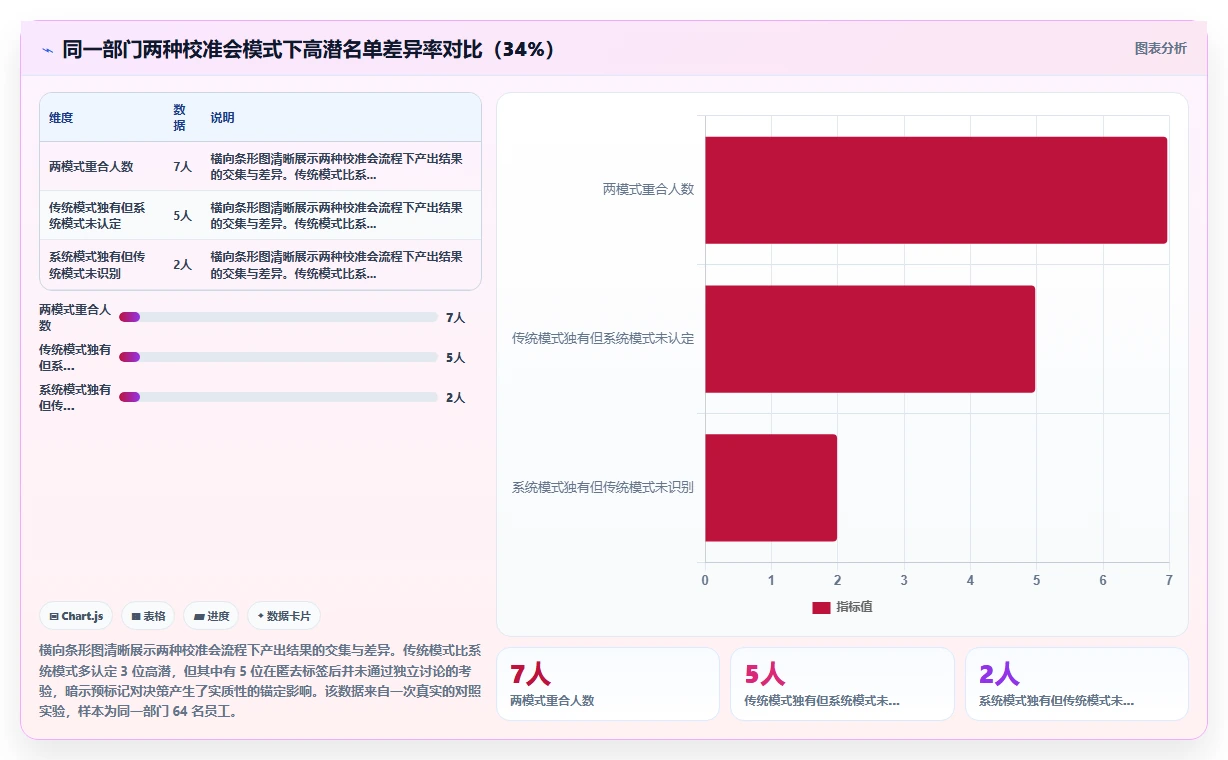
Task: Click the 传统模式独有但系... progress bar
Action: click(278, 357)
